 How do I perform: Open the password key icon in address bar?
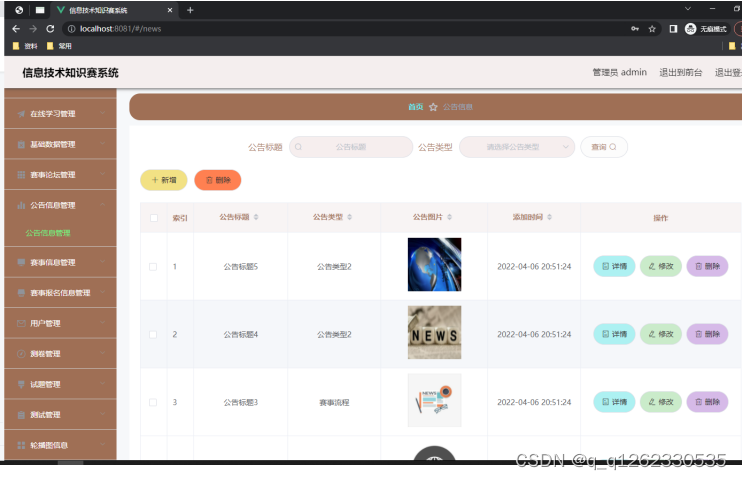(x=635, y=29)
